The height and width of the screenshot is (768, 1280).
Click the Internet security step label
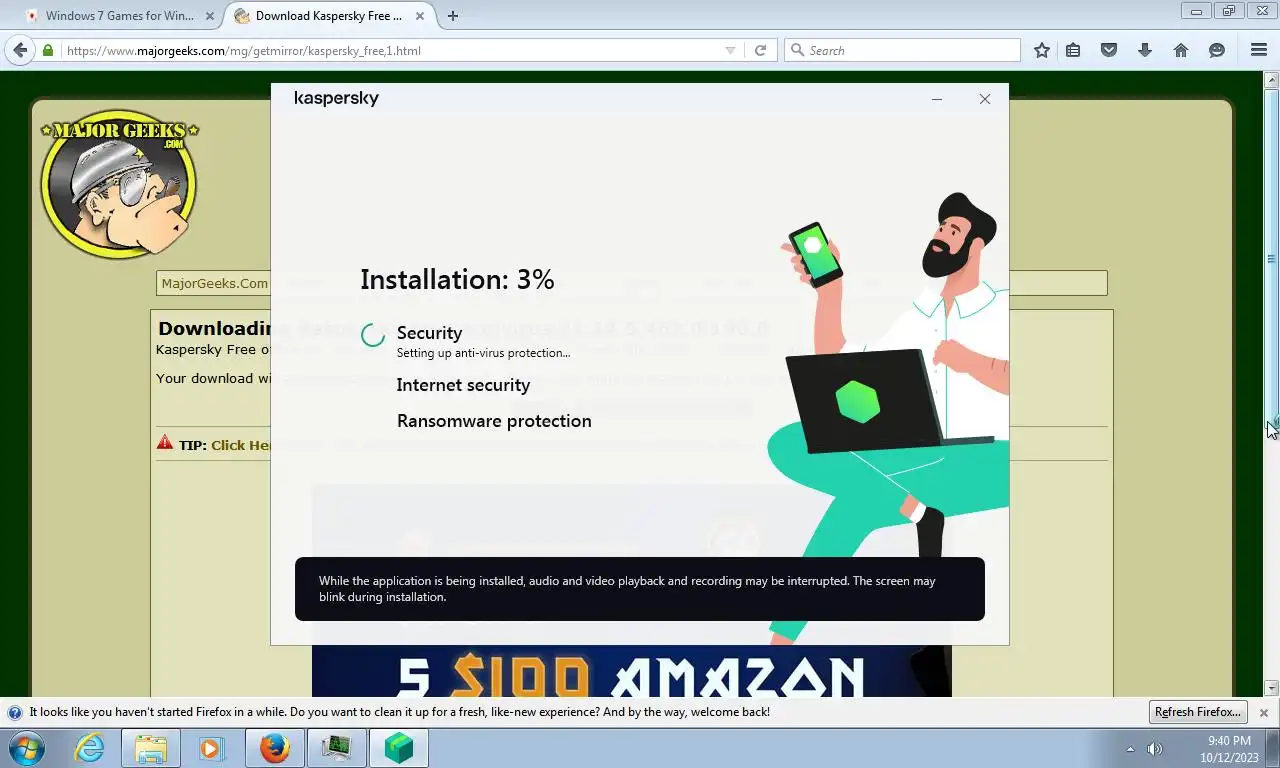tap(463, 385)
